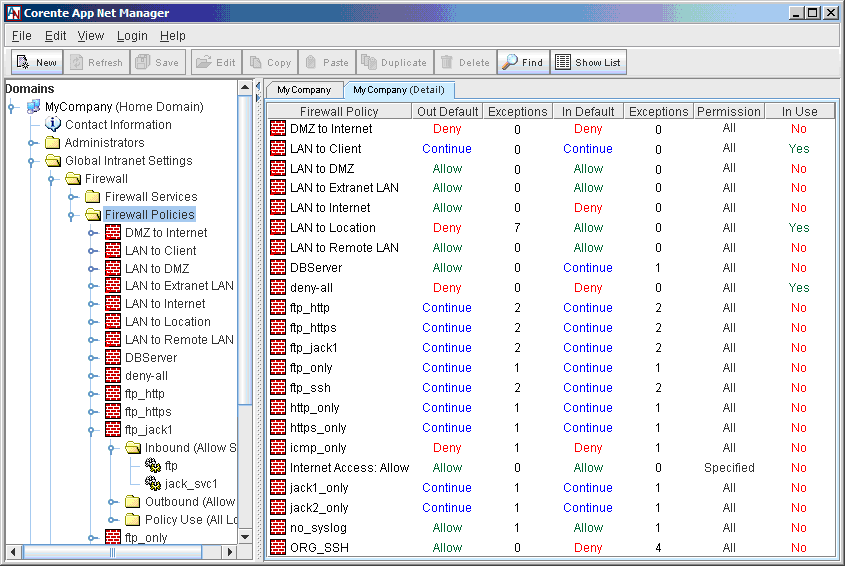Click firewall icon for LAN to DMZ row in table
Image resolution: width=845 pixels, height=566 pixels.
pos(278,168)
